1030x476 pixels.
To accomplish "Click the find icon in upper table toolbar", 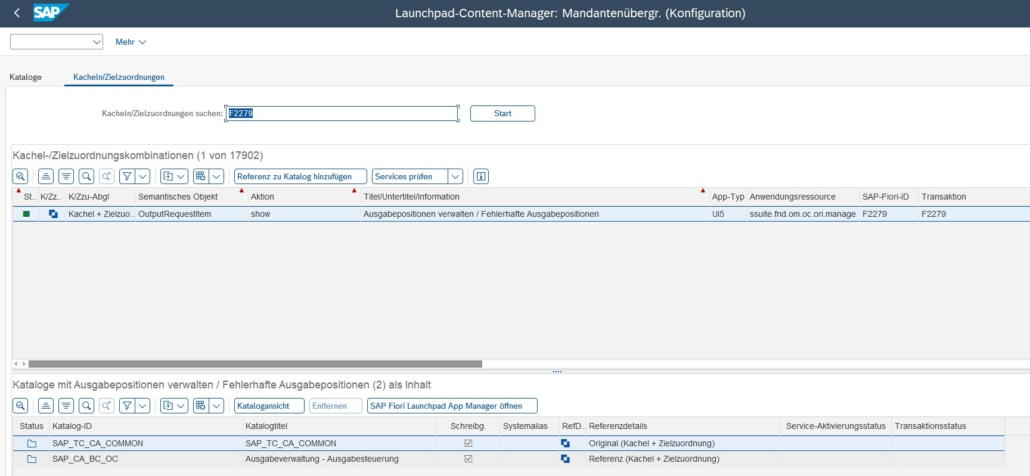I will [x=86, y=176].
